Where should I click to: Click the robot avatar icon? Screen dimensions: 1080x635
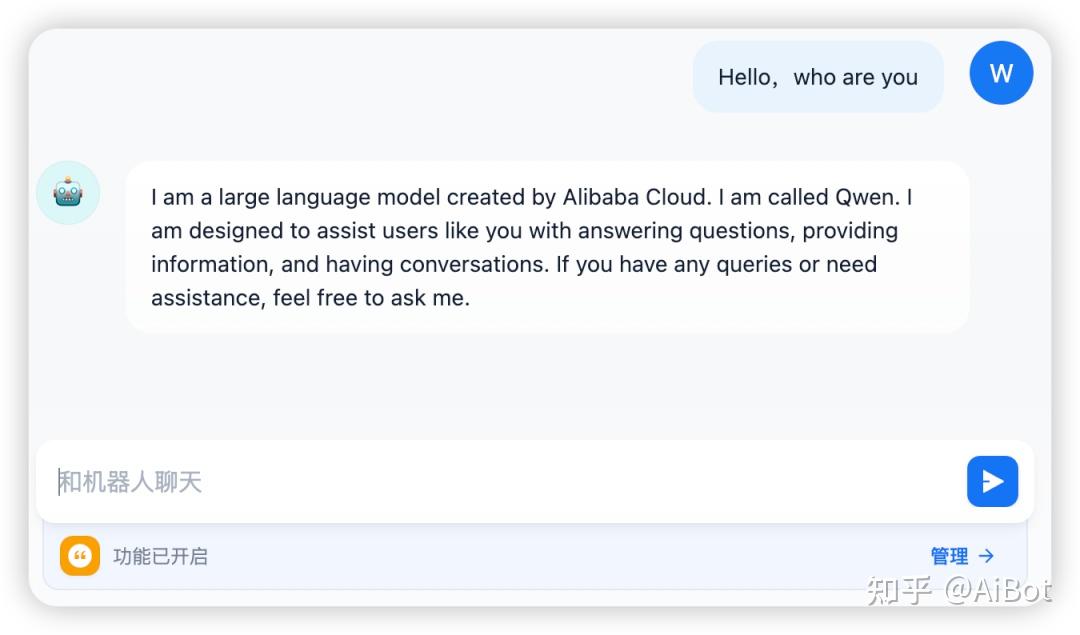[68, 192]
